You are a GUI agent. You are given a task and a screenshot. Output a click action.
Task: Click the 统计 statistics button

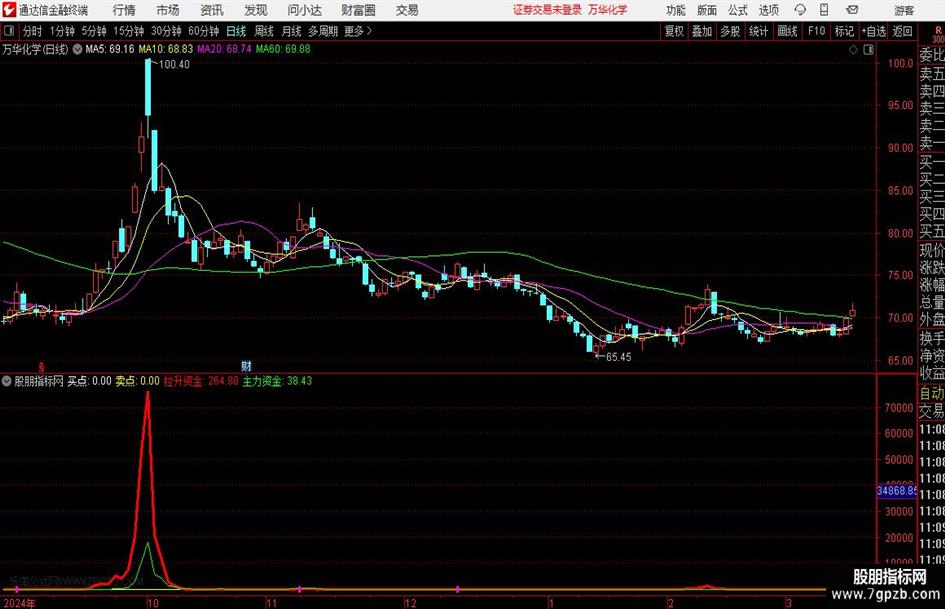point(758,31)
